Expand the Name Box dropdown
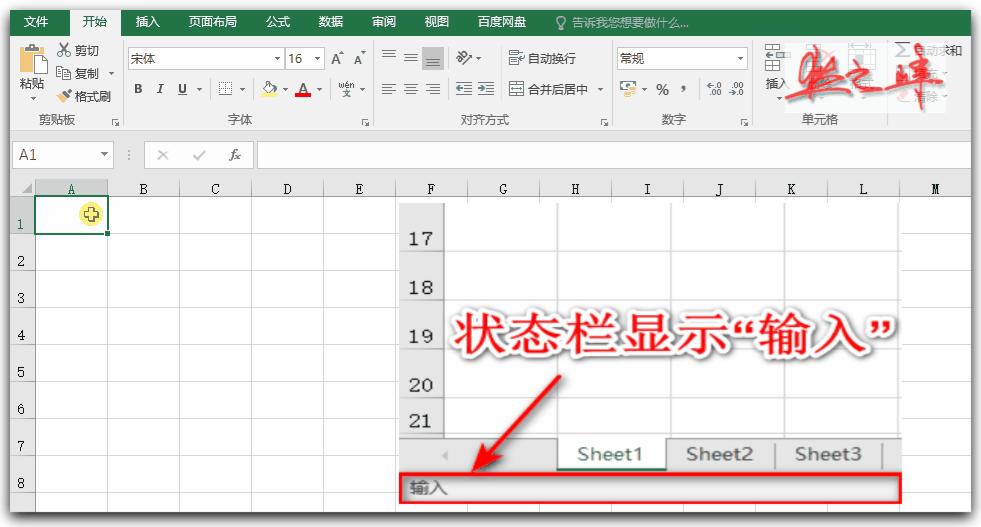981x527 pixels. (104, 154)
